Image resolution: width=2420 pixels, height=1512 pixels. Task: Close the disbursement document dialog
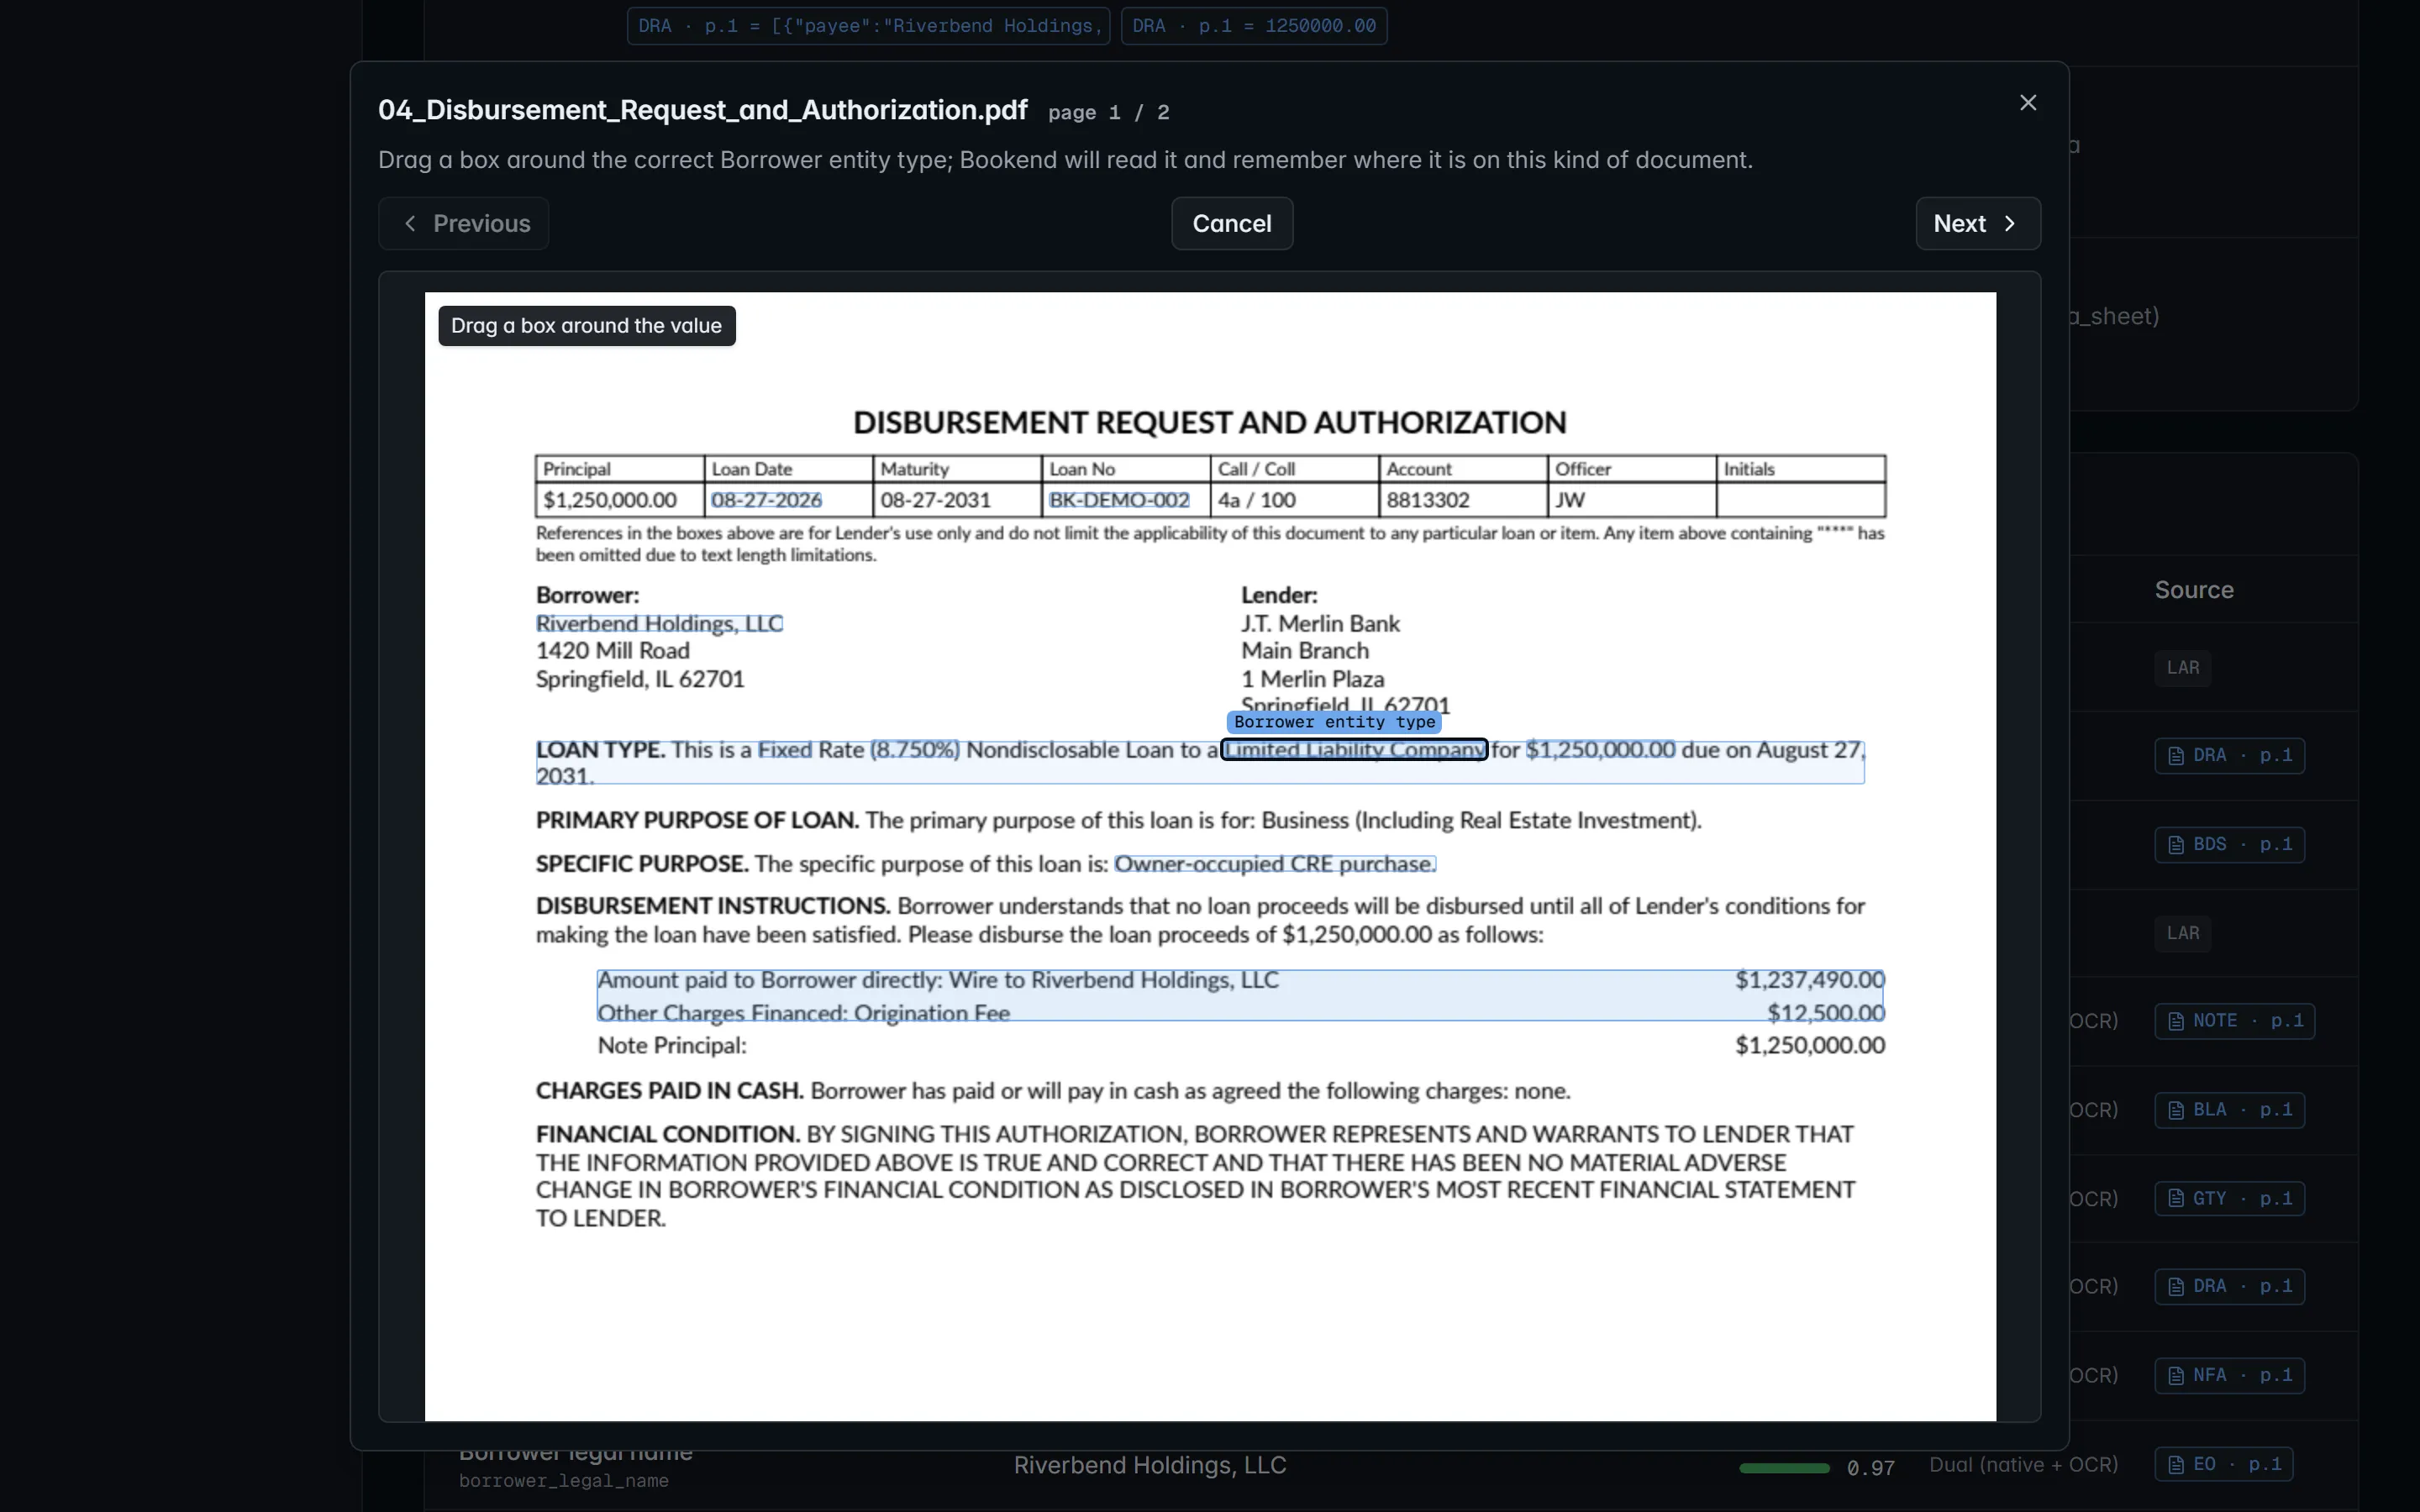click(2027, 103)
